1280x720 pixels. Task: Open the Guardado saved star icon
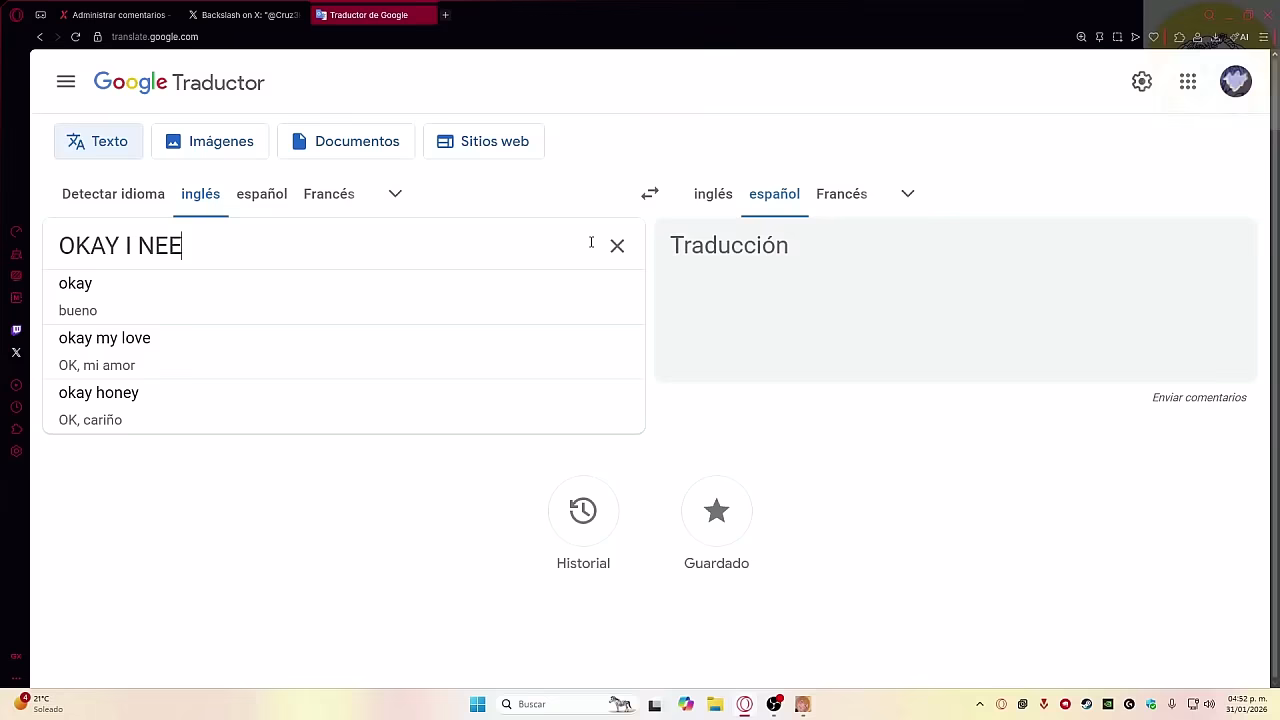[x=716, y=511]
